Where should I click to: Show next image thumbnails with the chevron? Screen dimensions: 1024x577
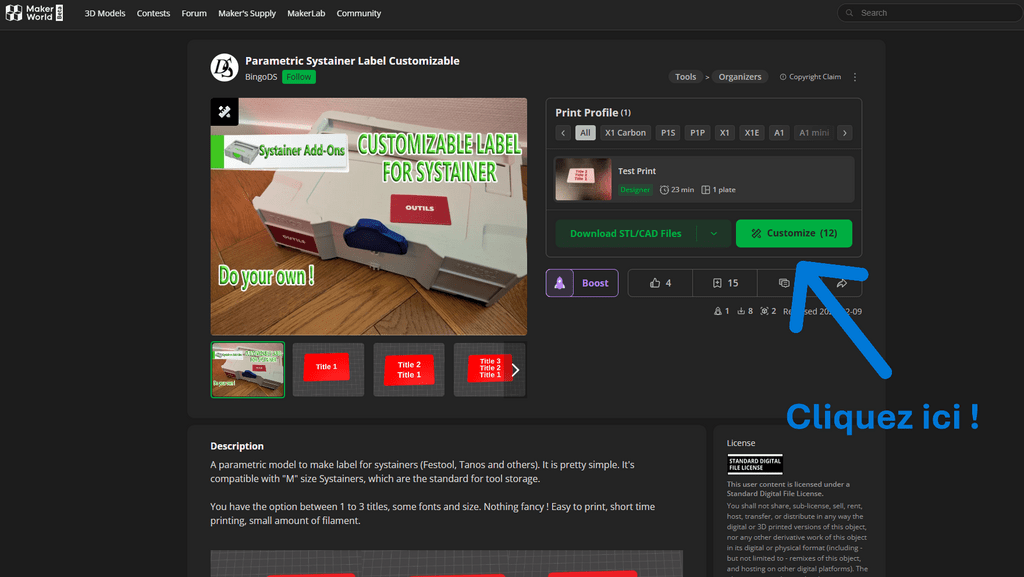(x=515, y=370)
